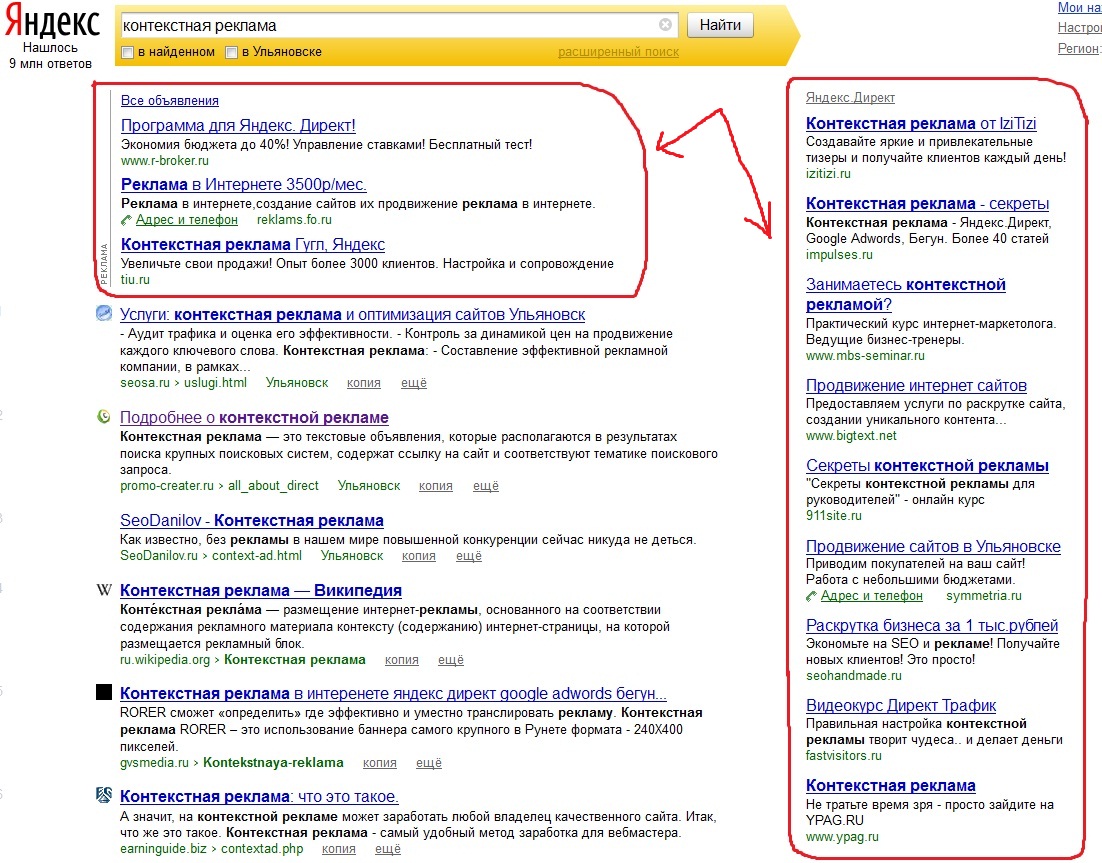
Task: Open cached 'копия' of promo-creater.ru result
Action: click(x=436, y=486)
